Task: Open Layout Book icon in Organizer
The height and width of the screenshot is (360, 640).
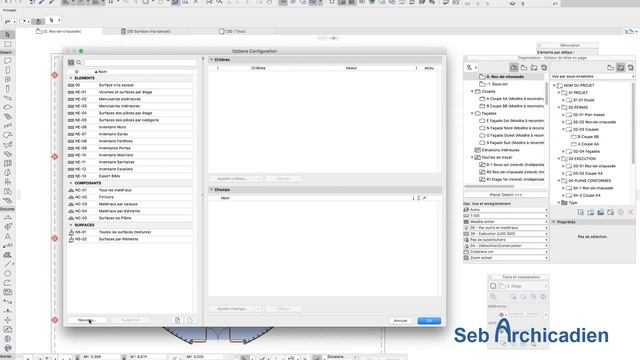Action: tap(534, 68)
